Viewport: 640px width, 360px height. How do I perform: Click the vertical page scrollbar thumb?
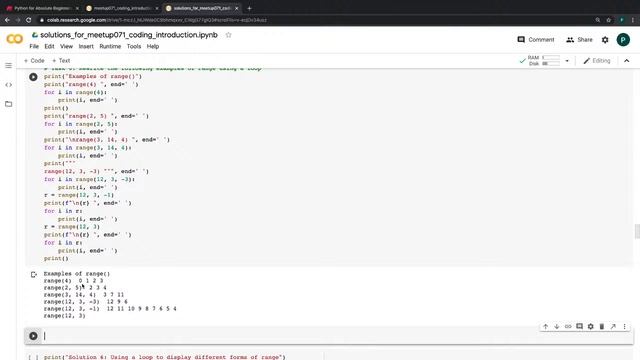(x=637, y=231)
